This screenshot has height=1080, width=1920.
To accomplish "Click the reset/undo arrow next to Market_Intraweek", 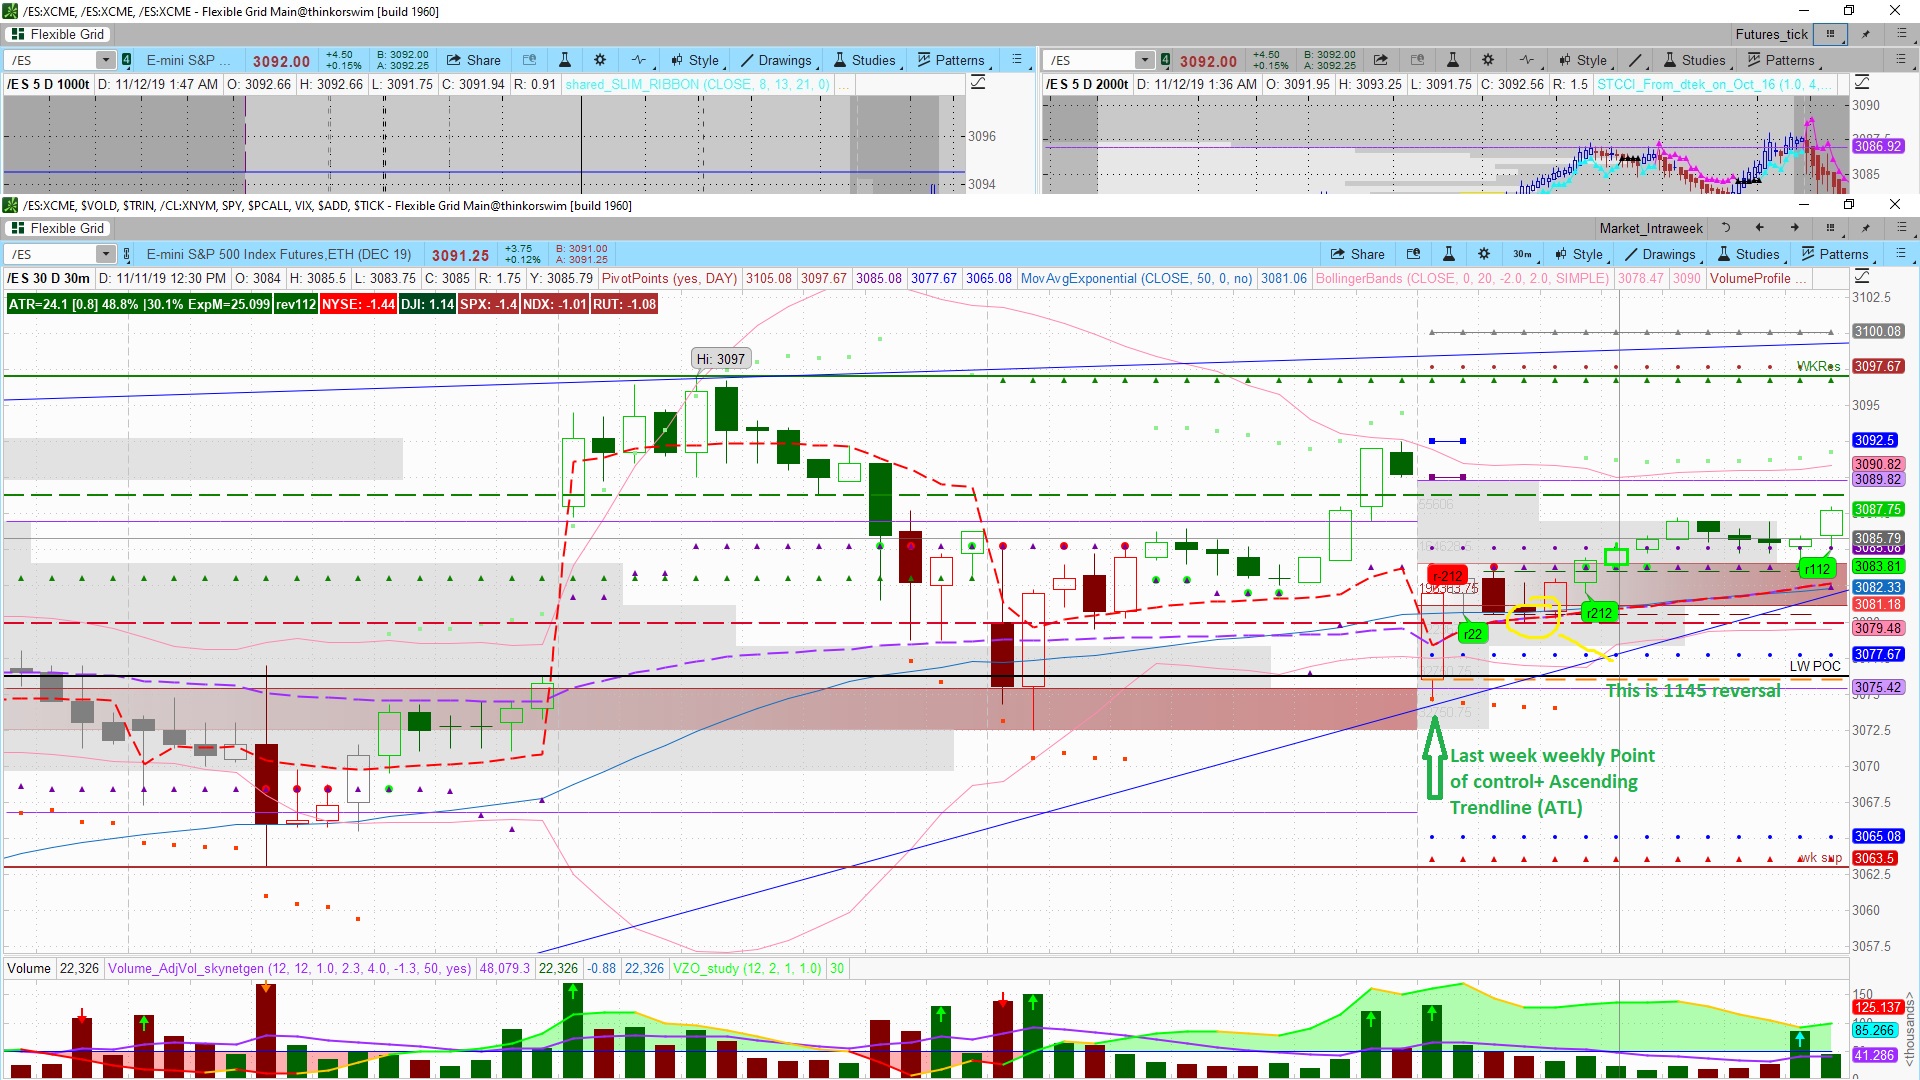I will 1725,228.
